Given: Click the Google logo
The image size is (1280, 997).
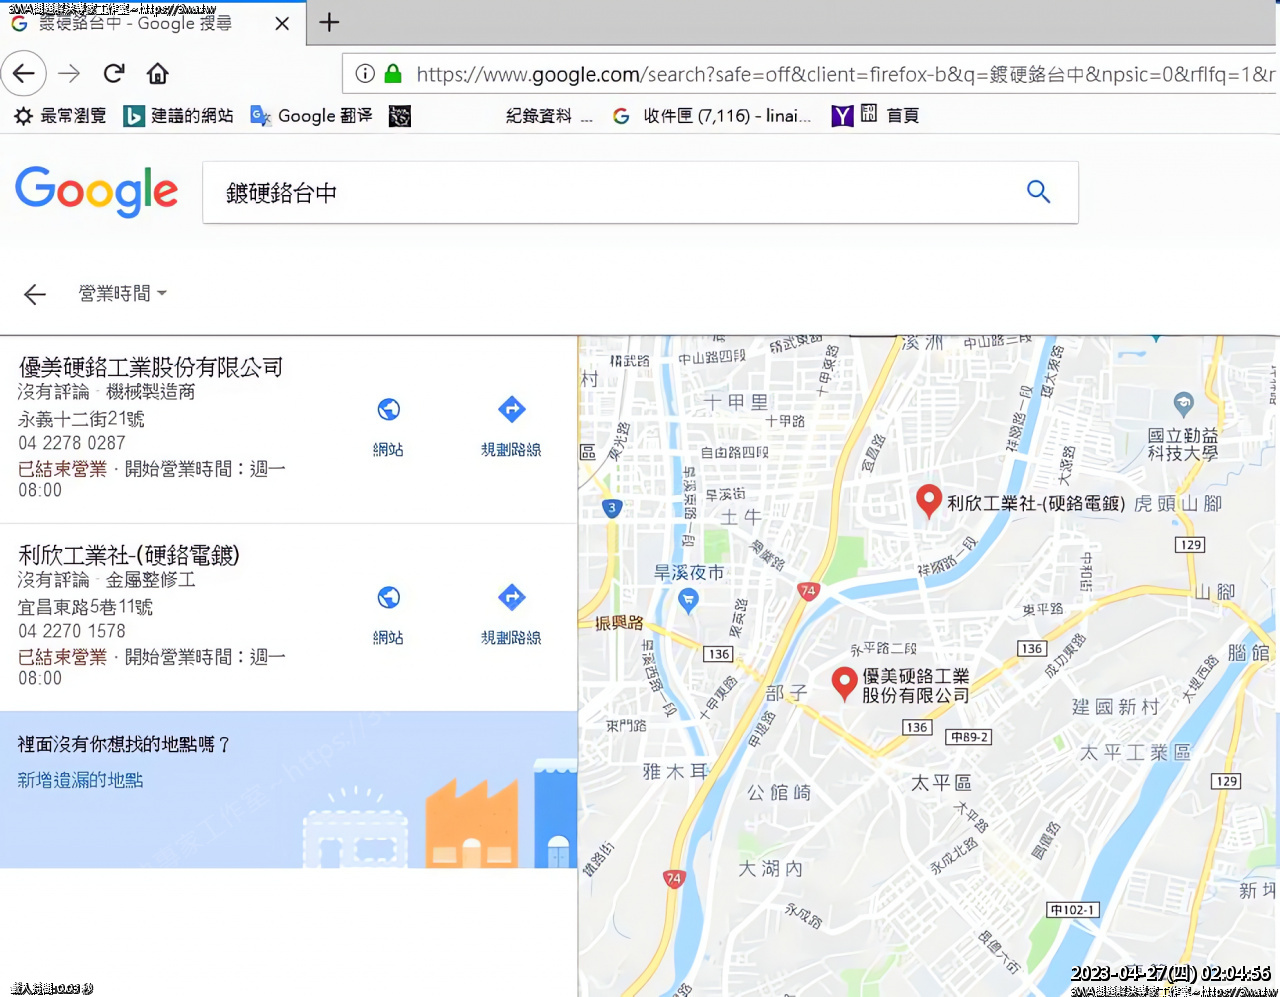Looking at the screenshot, I should click(97, 191).
